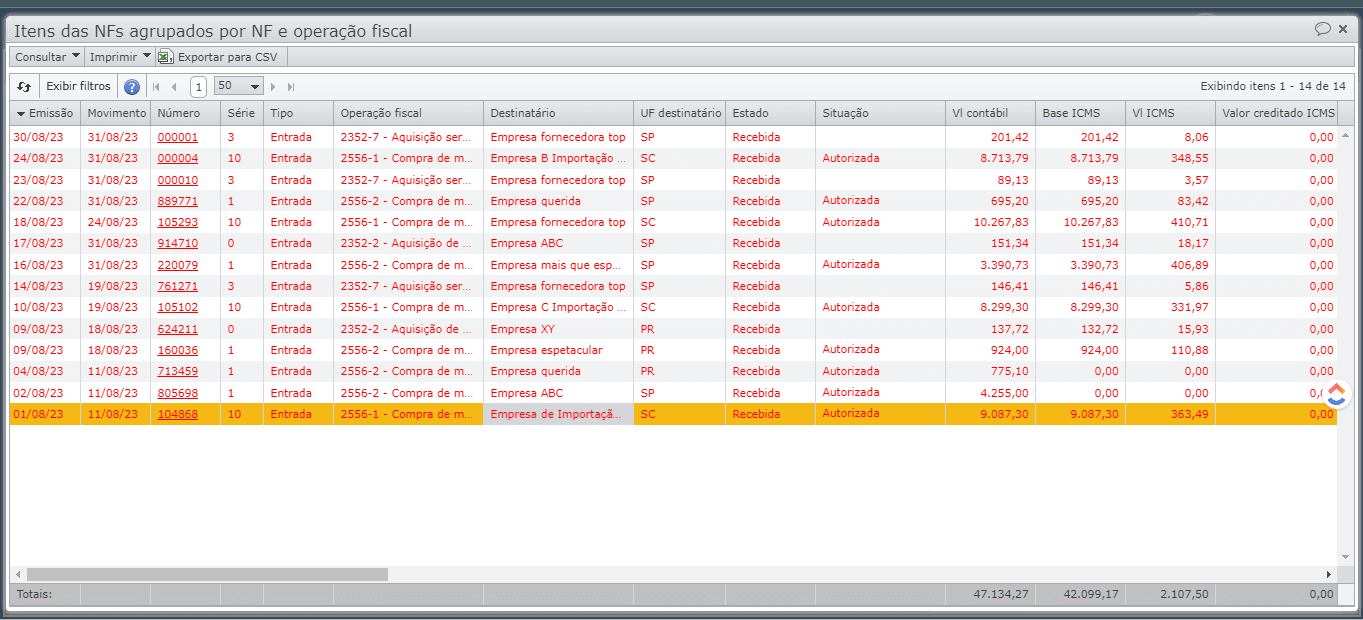1363x620 pixels.
Task: Select Empresa espetacular destinatário cell
Action: click(x=558, y=350)
